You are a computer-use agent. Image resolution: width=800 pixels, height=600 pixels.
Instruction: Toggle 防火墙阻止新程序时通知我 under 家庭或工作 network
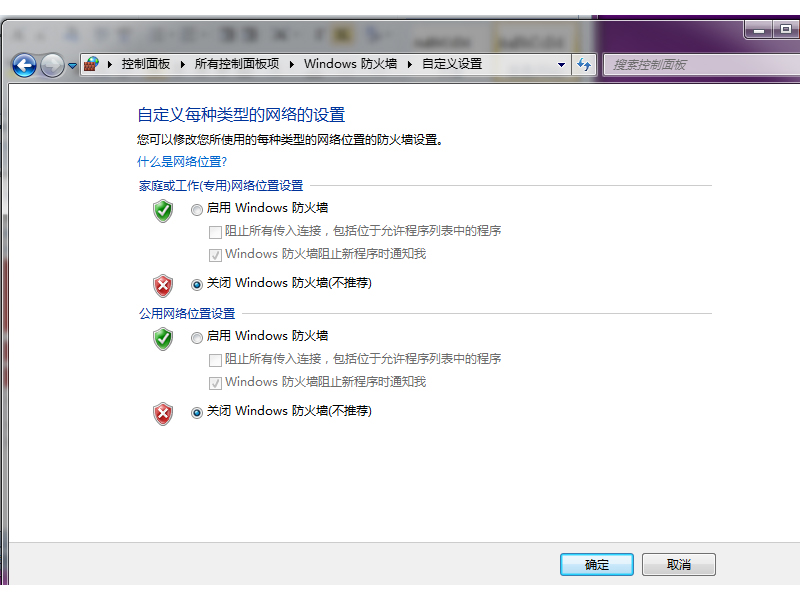pos(215,255)
